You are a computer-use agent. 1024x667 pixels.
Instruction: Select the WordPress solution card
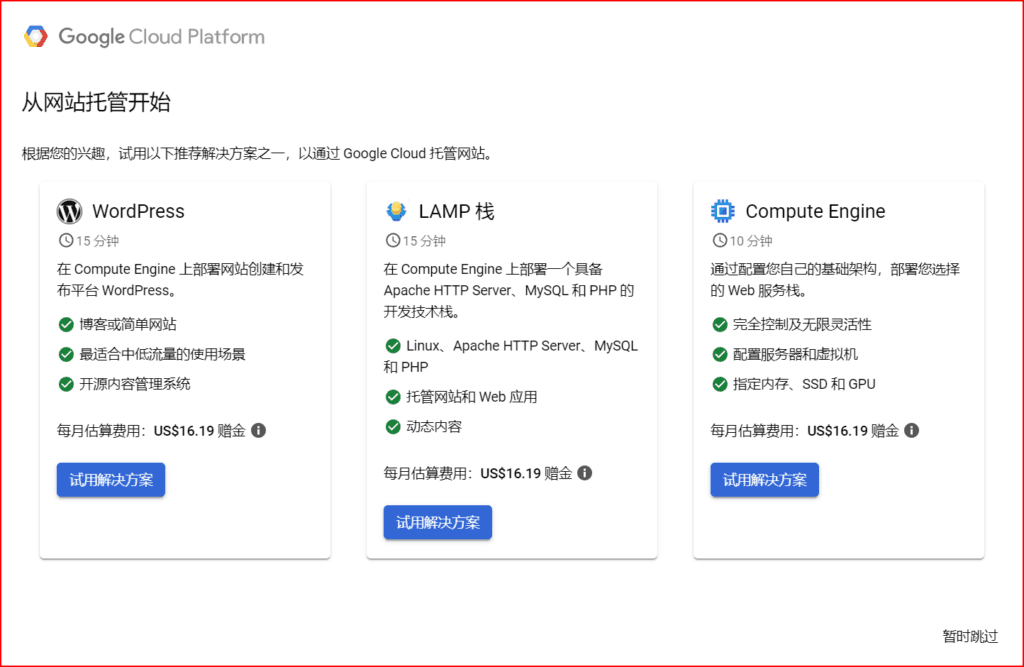[x=185, y=368]
